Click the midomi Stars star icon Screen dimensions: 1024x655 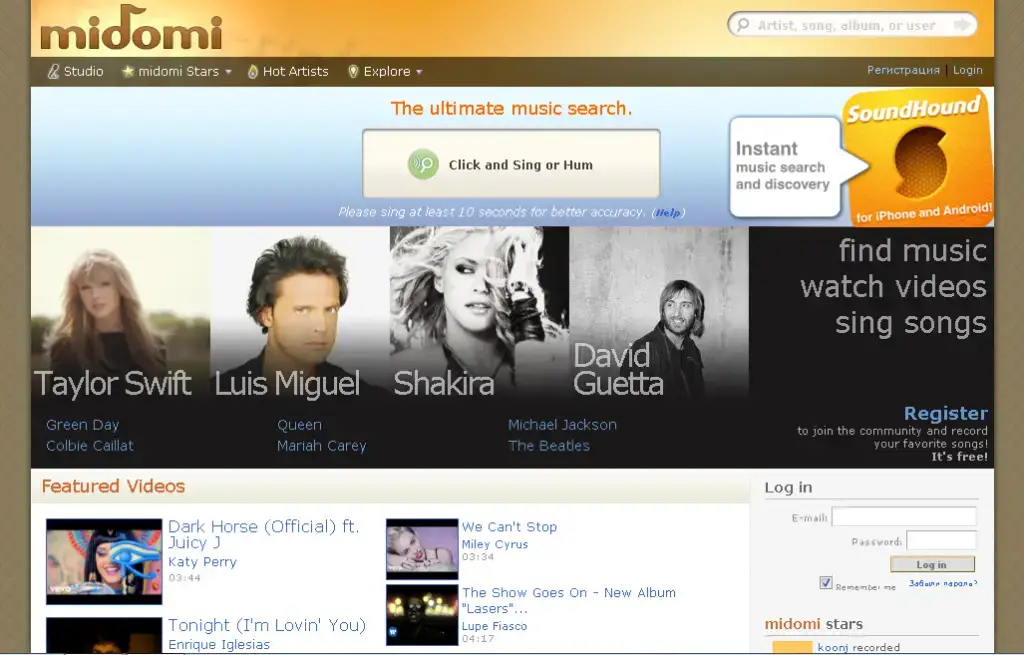point(128,72)
